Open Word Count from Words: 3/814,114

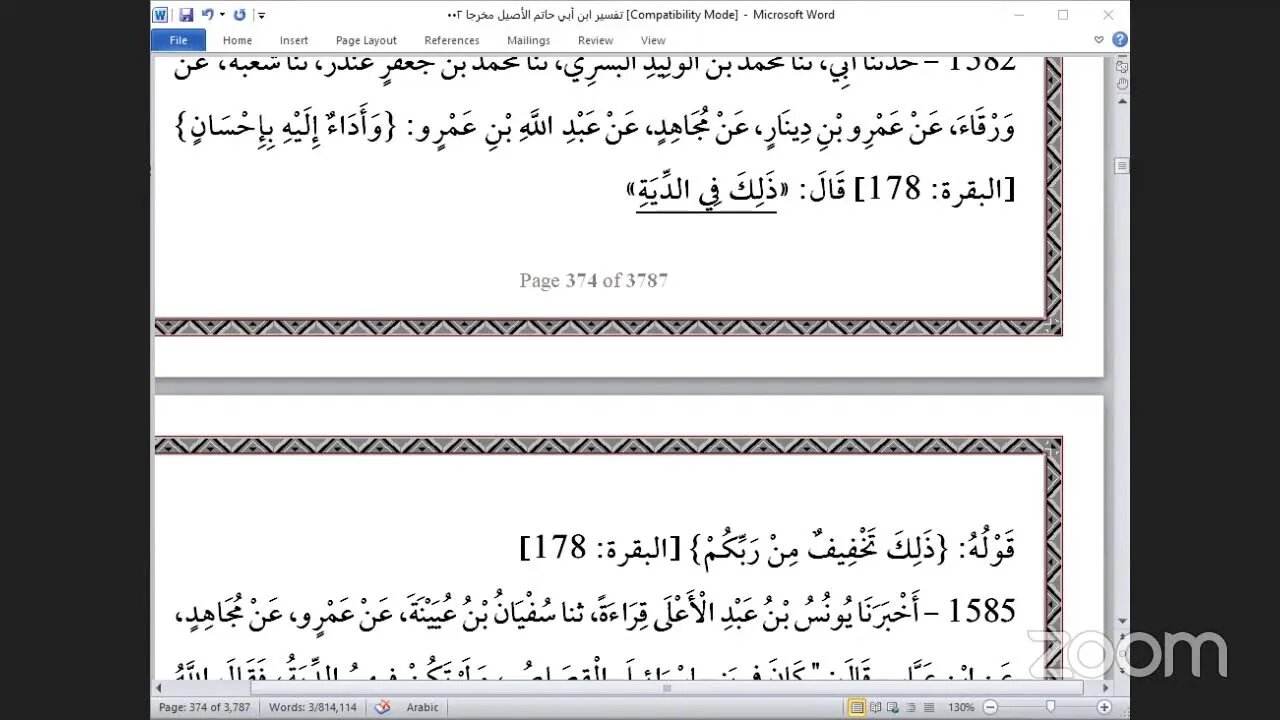313,707
